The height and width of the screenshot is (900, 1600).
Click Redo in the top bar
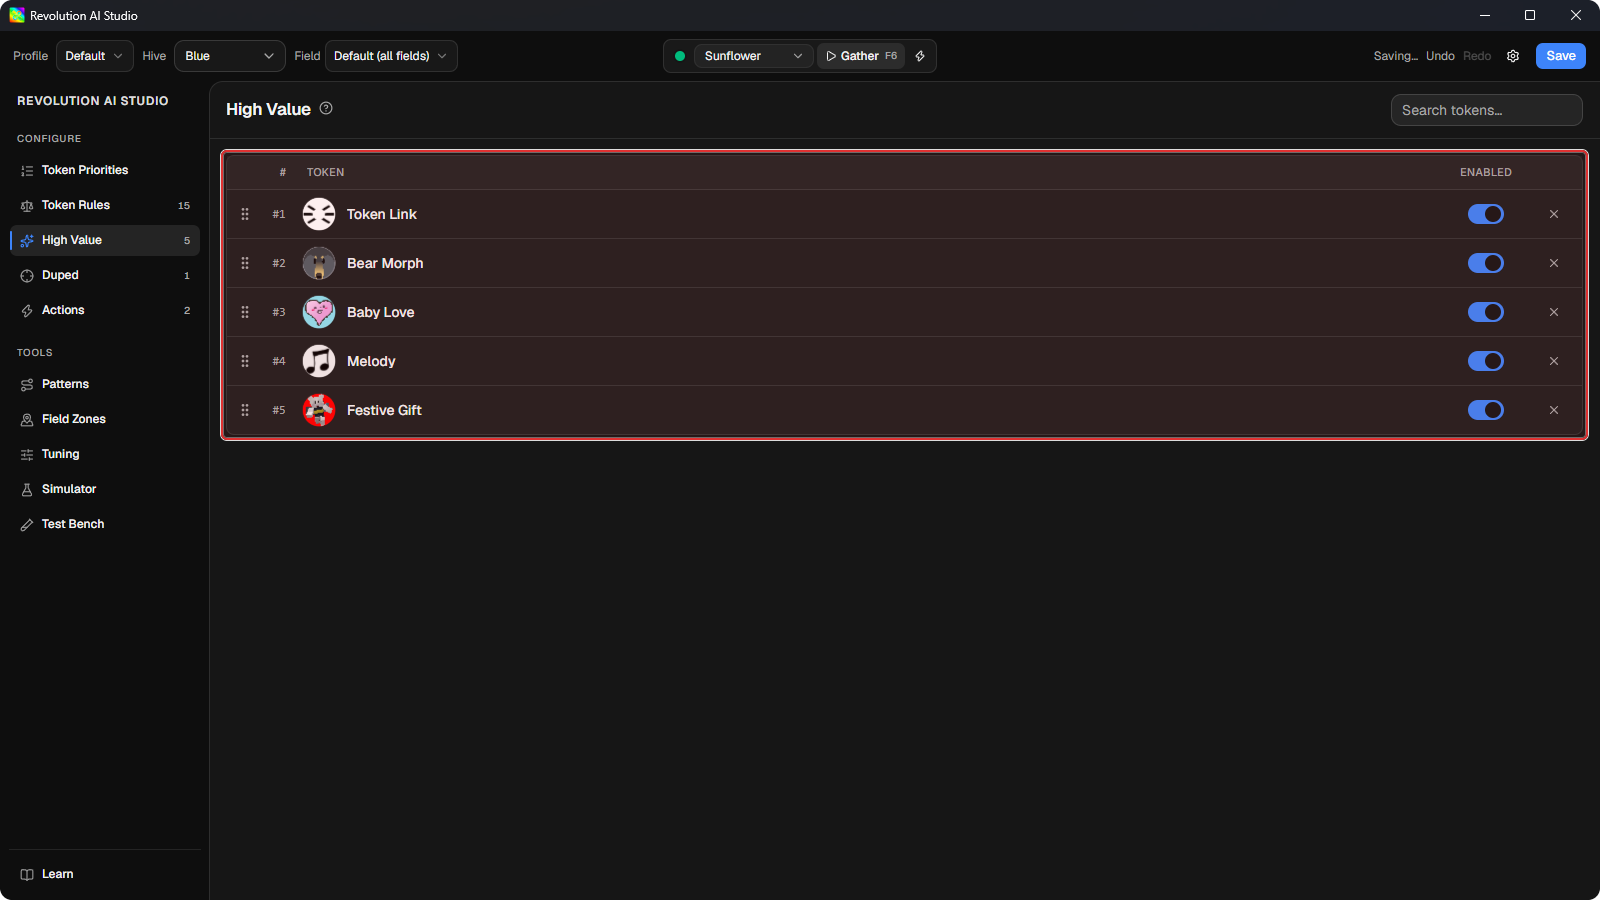[x=1477, y=56]
